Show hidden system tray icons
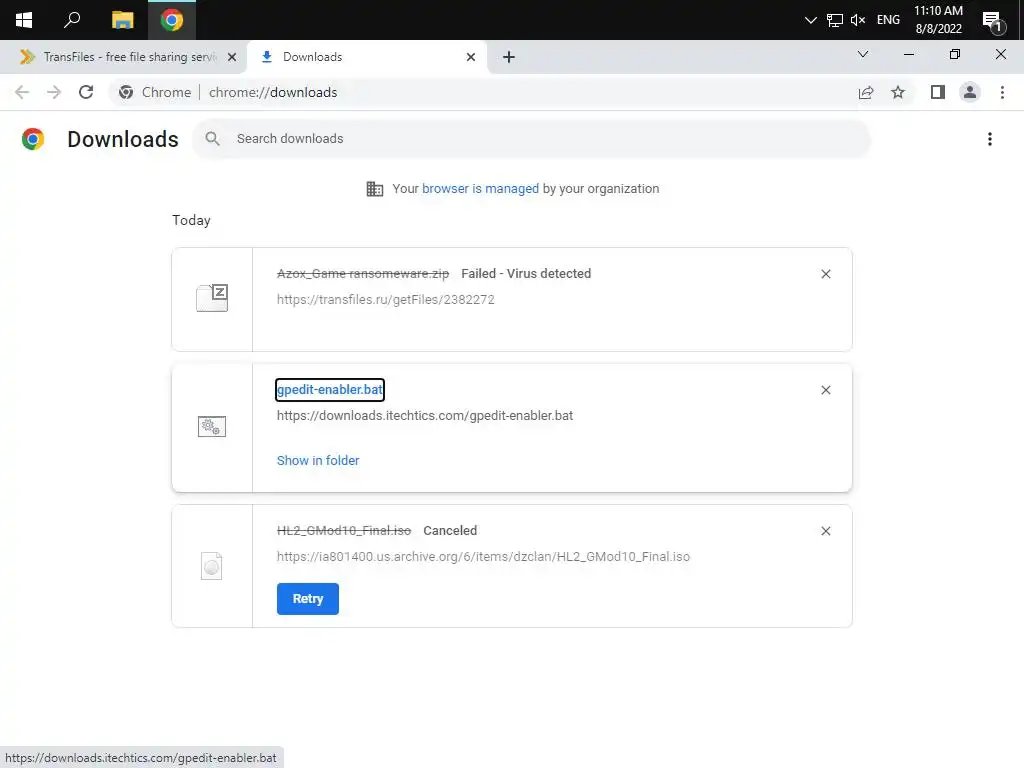Viewport: 1024px width, 768px height. click(x=810, y=20)
